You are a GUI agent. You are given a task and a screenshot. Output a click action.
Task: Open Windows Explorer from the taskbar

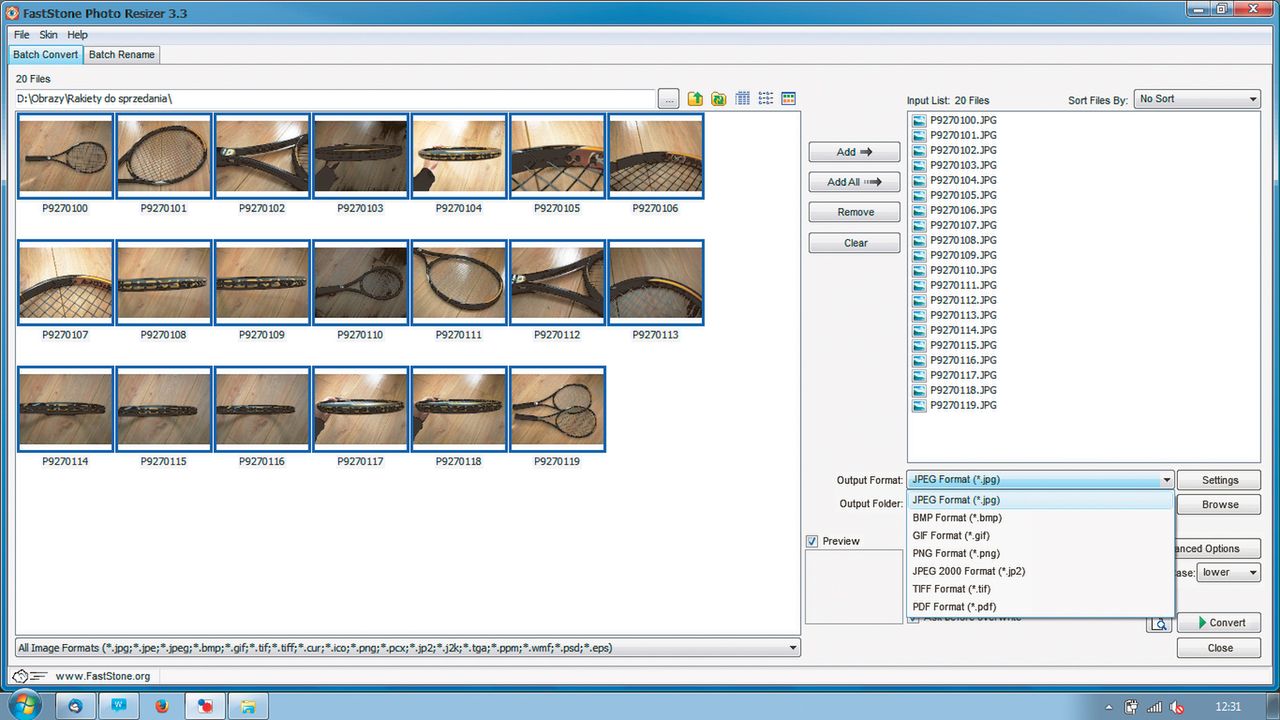tap(248, 706)
